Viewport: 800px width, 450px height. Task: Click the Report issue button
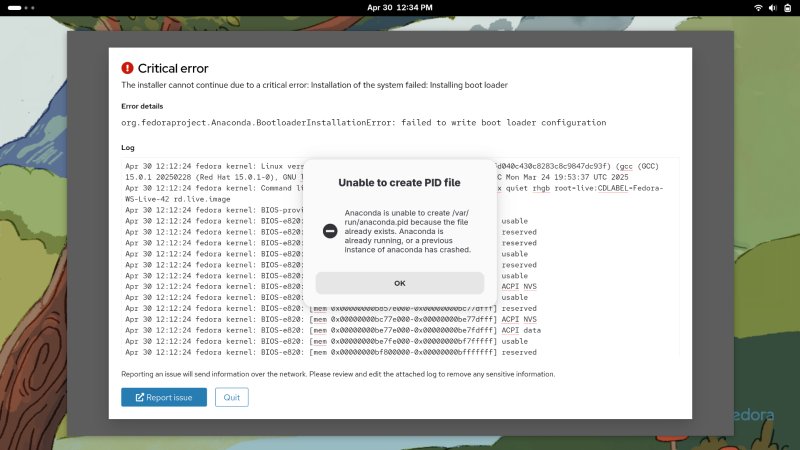coord(164,397)
